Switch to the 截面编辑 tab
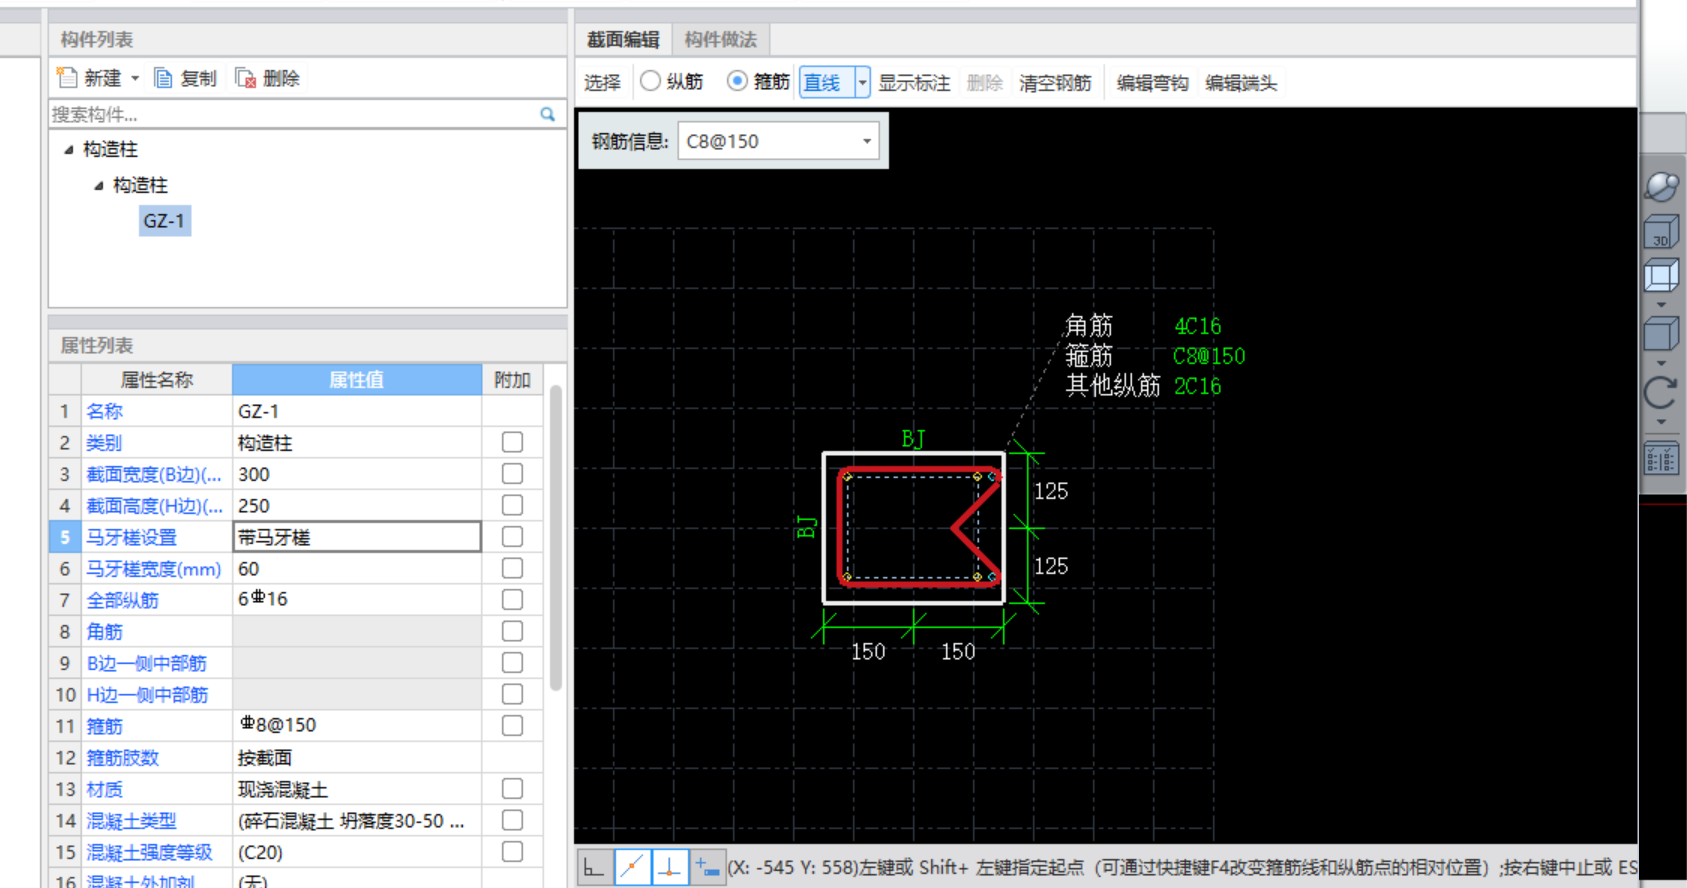Screen dimensions: 1687x888 pos(623,39)
